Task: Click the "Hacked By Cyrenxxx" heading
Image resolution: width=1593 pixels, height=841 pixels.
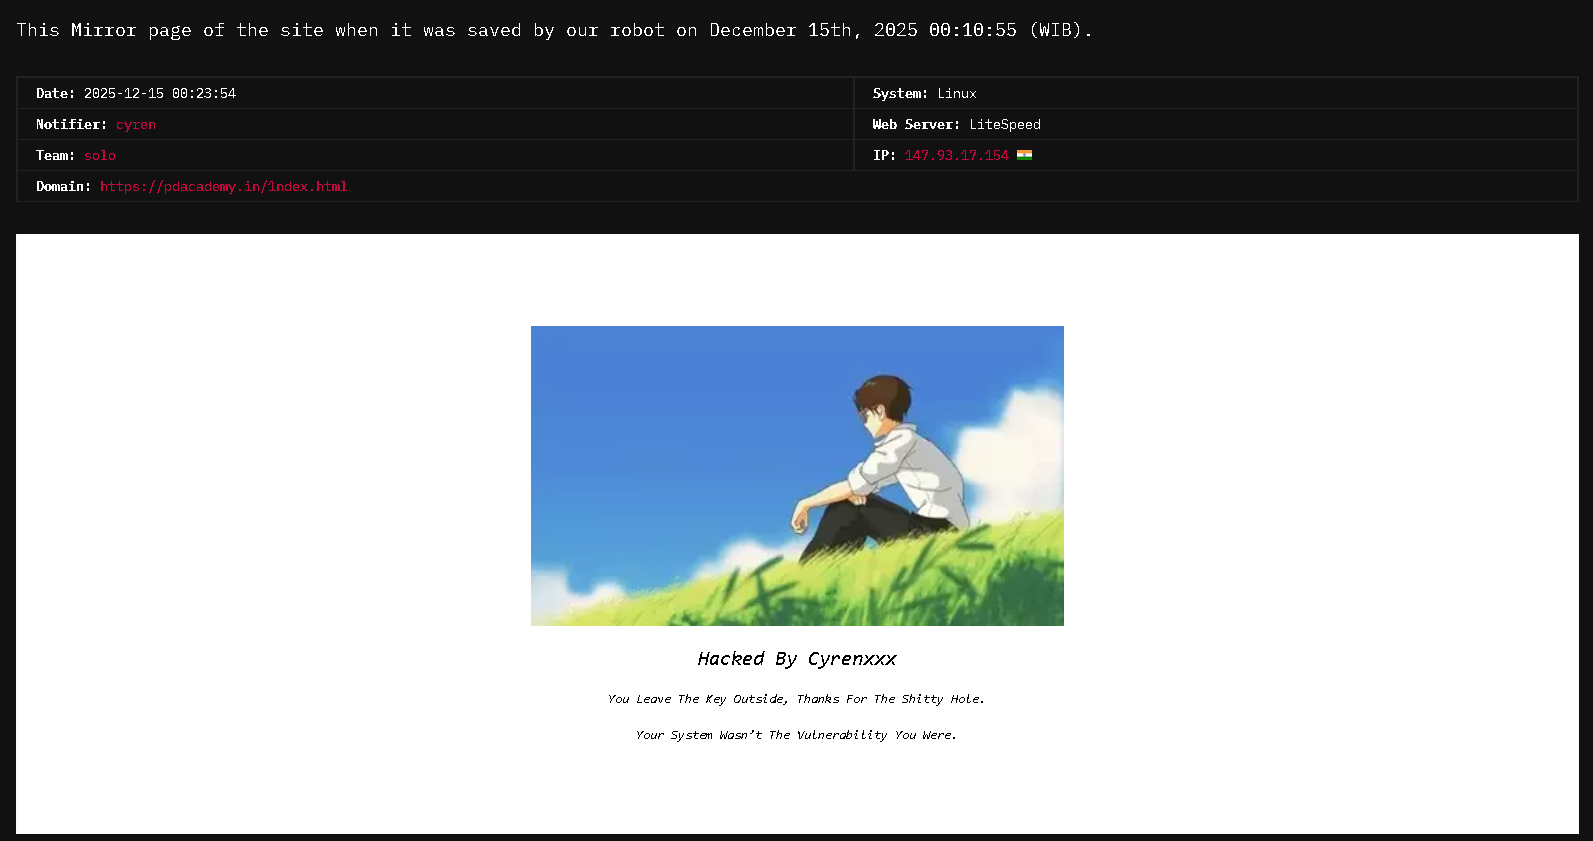Action: click(x=797, y=659)
